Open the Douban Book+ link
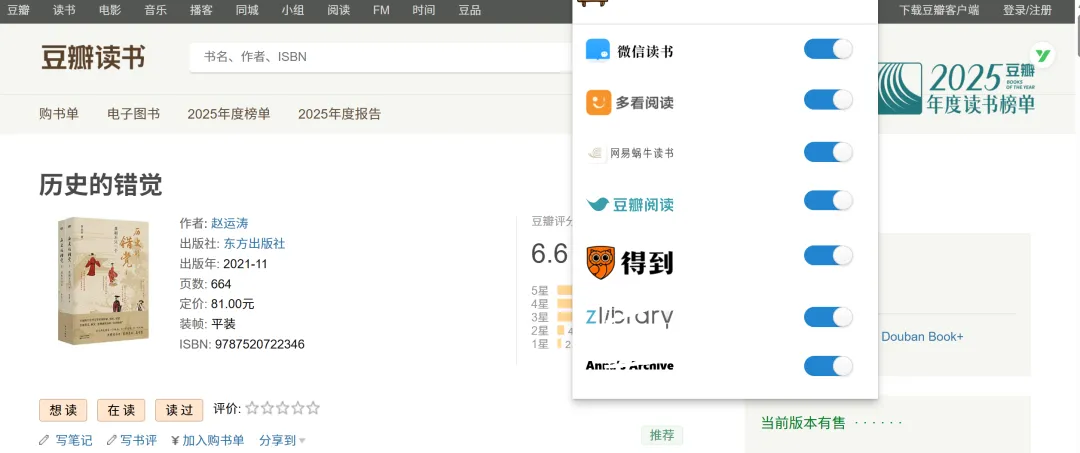The height and width of the screenshot is (453, 1080). (x=922, y=337)
